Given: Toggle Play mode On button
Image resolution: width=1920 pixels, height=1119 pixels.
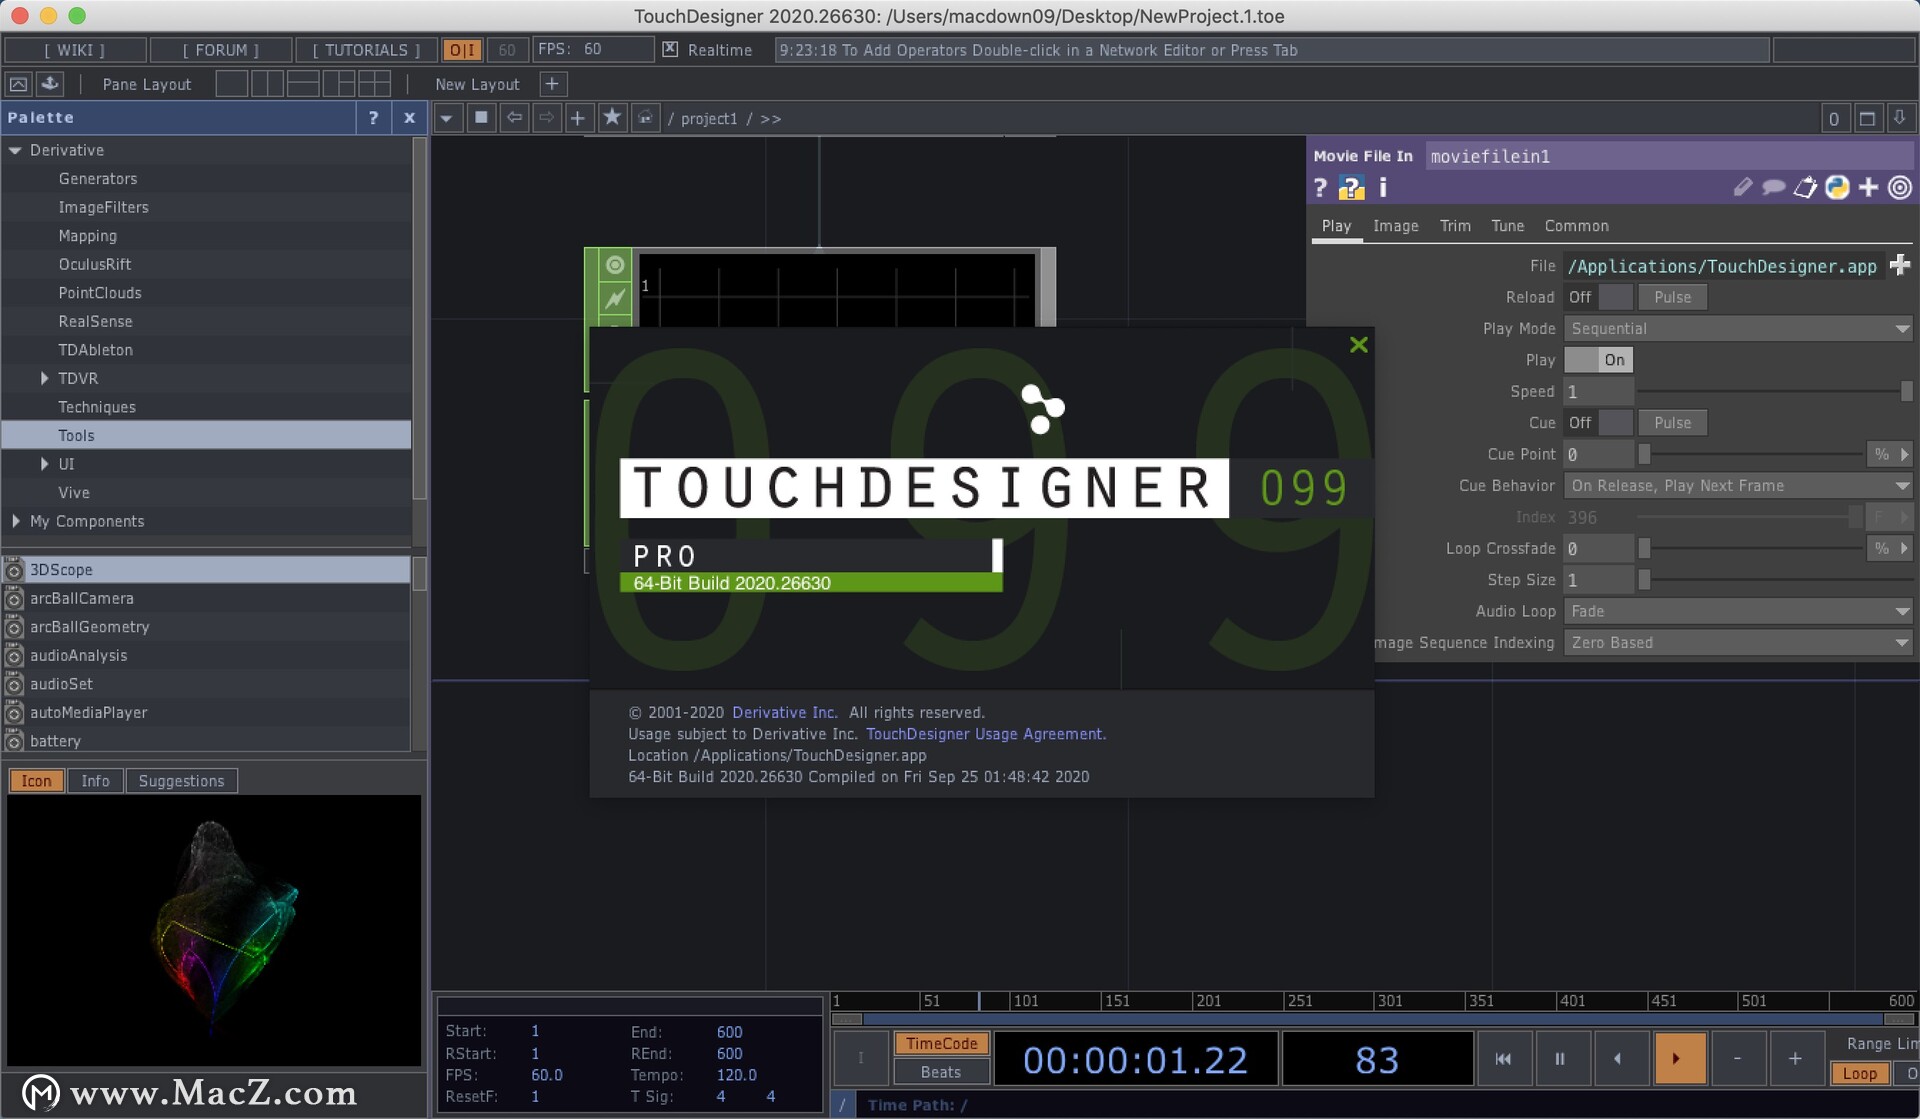Looking at the screenshot, I should point(1612,358).
